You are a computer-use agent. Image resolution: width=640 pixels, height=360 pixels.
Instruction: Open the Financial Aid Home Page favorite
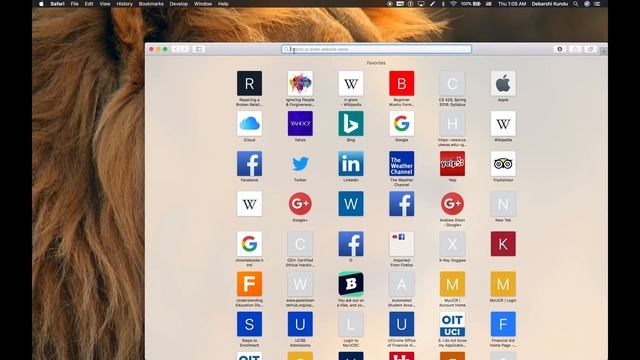(x=503, y=324)
